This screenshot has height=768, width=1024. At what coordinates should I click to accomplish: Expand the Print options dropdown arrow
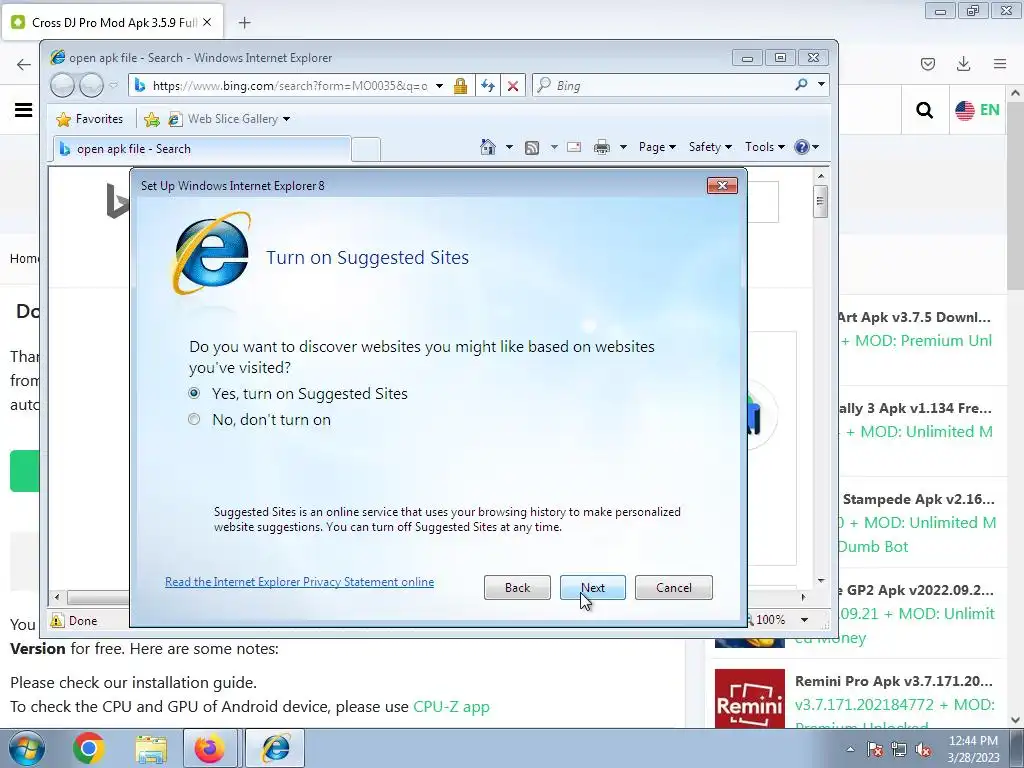[x=623, y=147]
